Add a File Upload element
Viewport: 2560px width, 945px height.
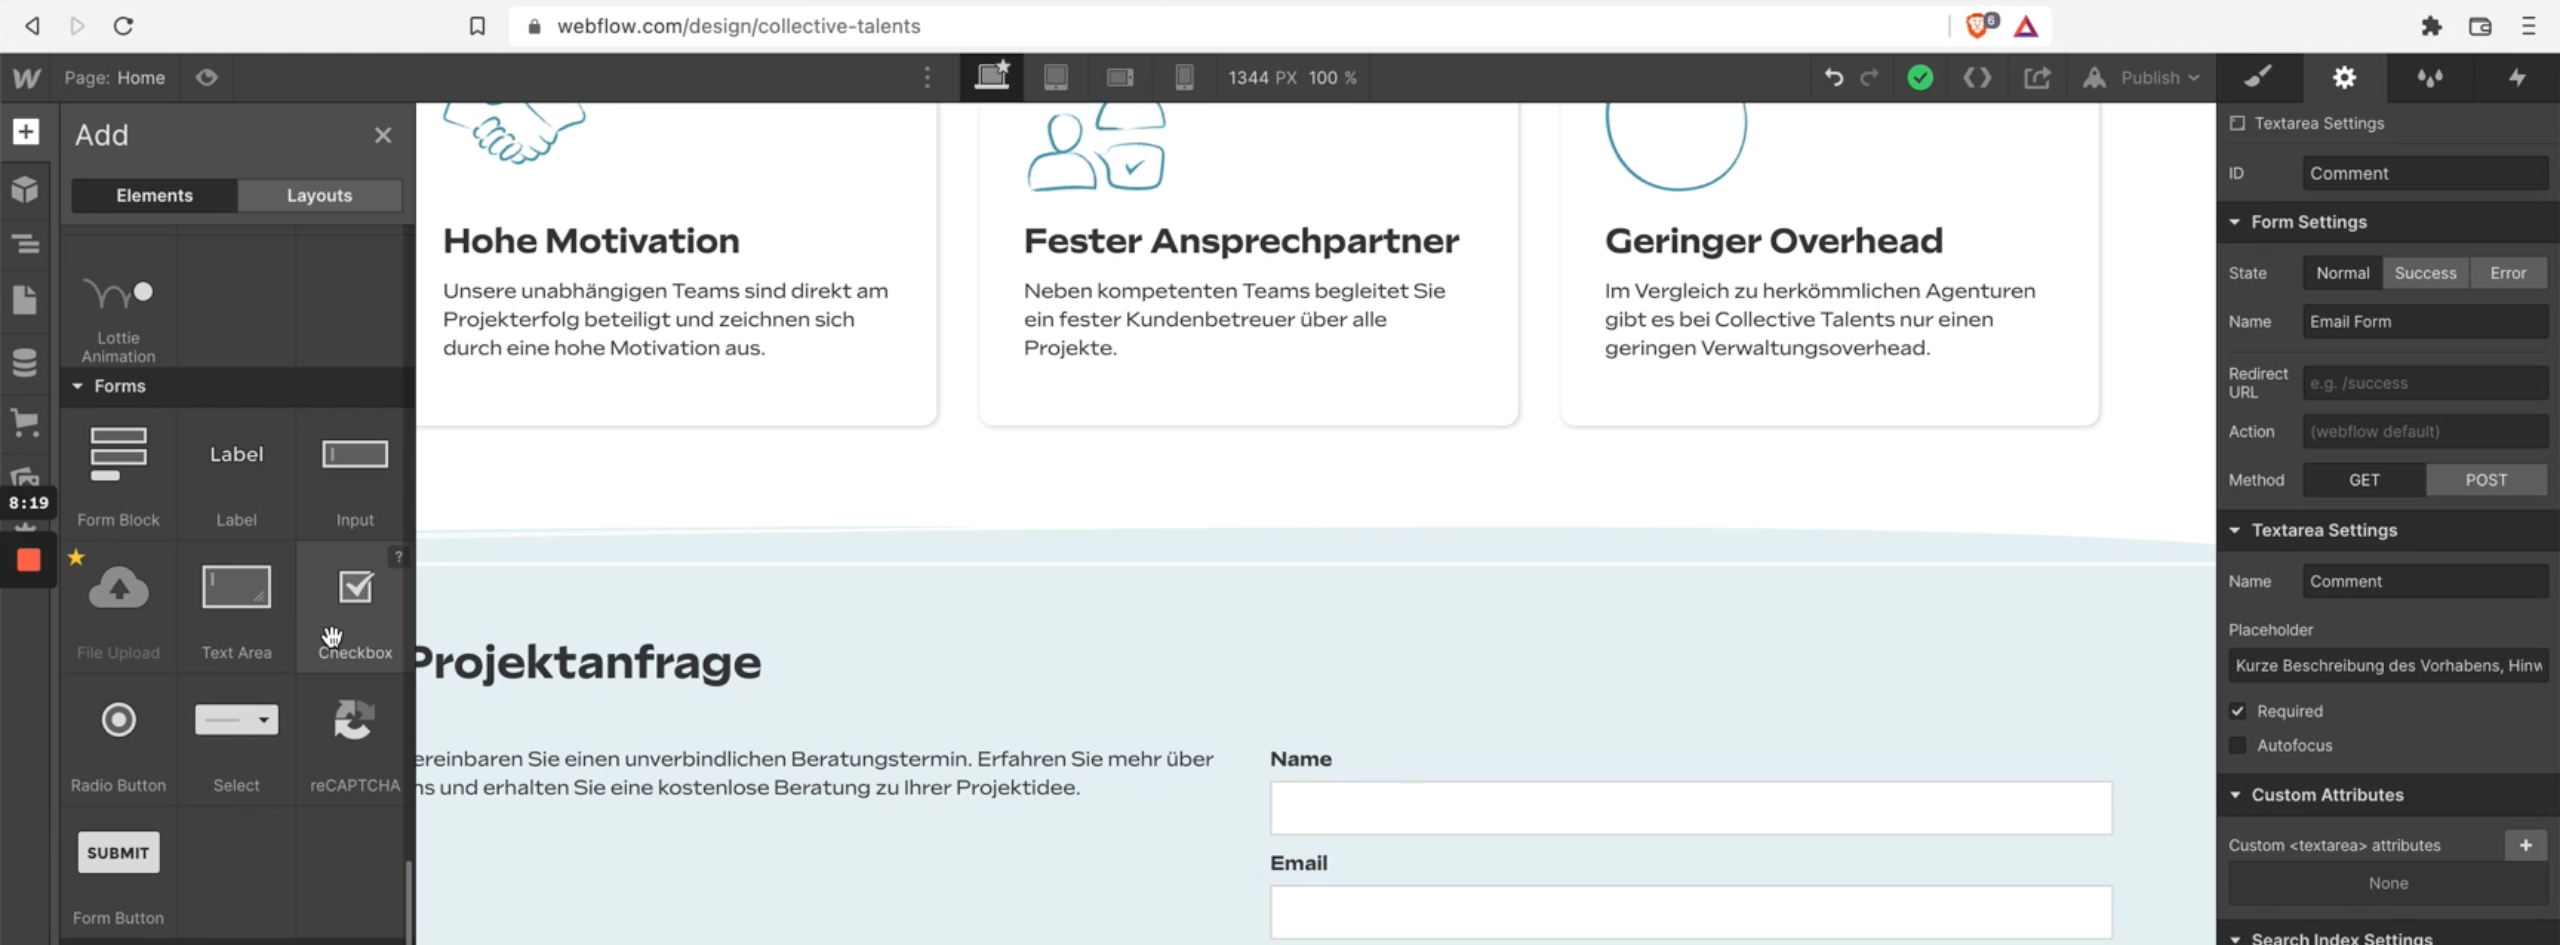click(118, 608)
